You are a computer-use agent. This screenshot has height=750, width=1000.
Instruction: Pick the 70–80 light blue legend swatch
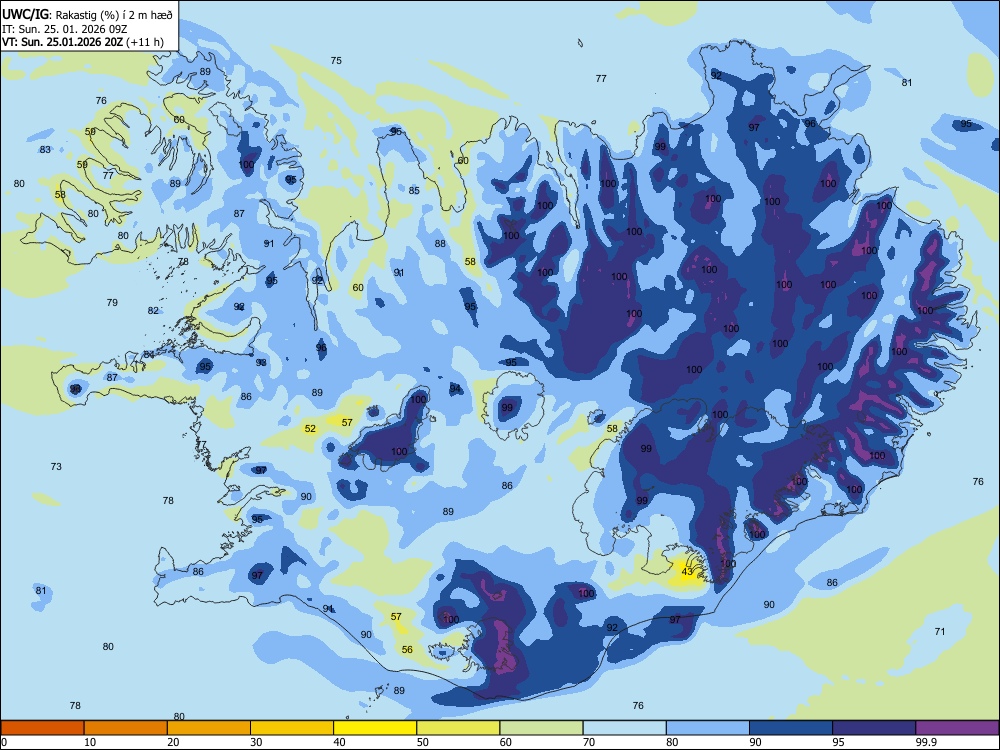[624, 728]
